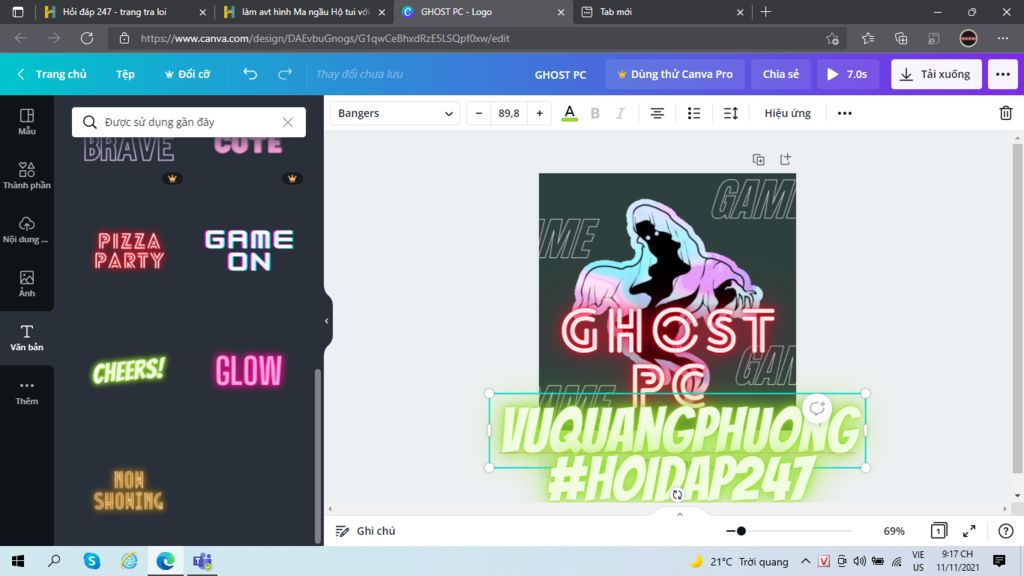Open the header ellipsis more menu
Screen dimensions: 1024x576
pos(1002,74)
